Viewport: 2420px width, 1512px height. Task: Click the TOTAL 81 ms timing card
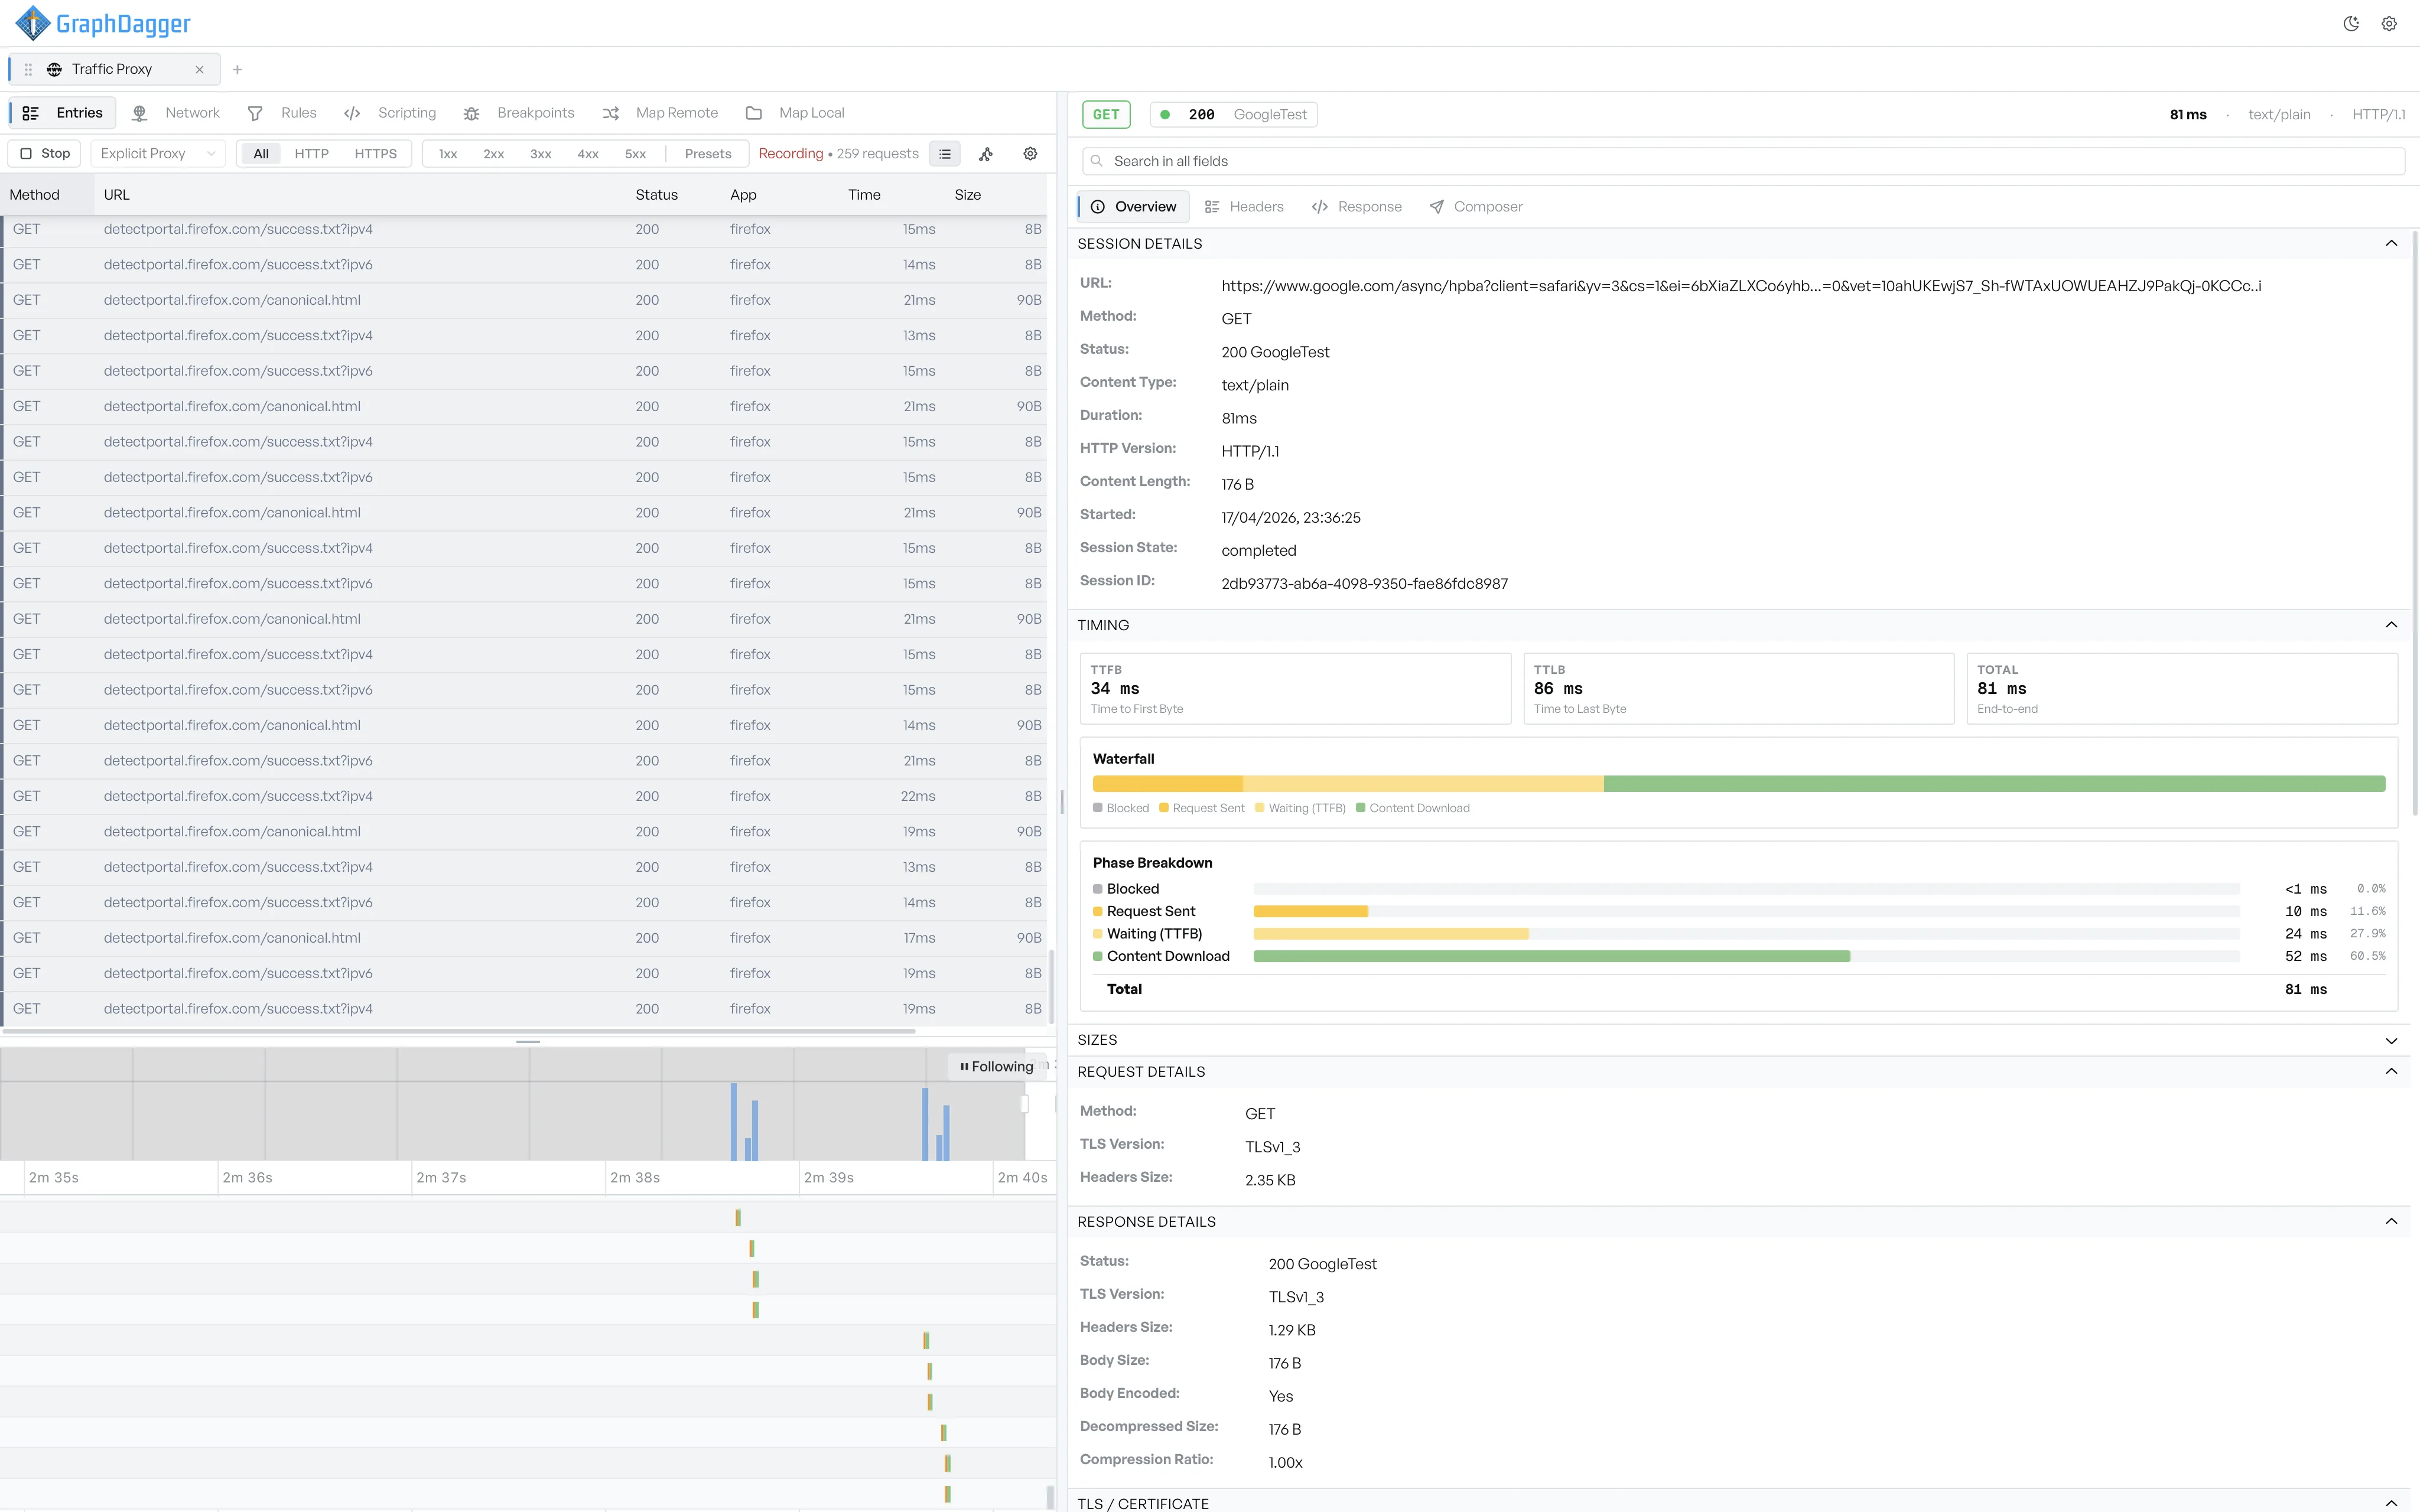coord(2182,688)
